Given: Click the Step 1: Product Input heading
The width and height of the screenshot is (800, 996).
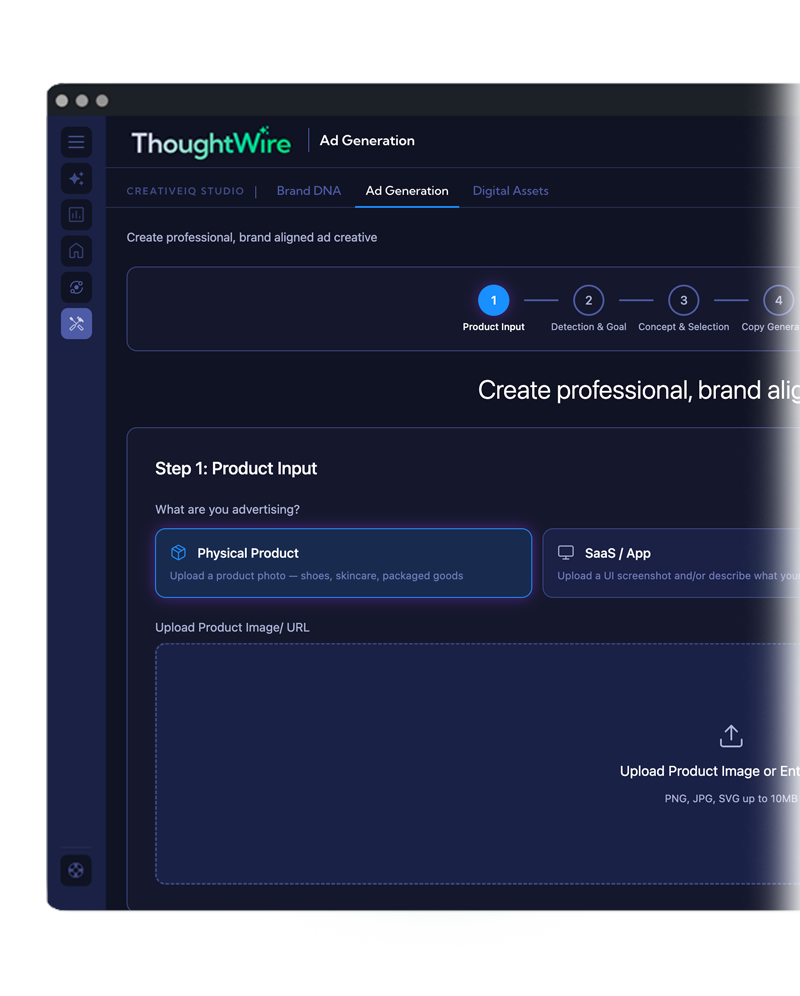Looking at the screenshot, I should pos(236,469).
